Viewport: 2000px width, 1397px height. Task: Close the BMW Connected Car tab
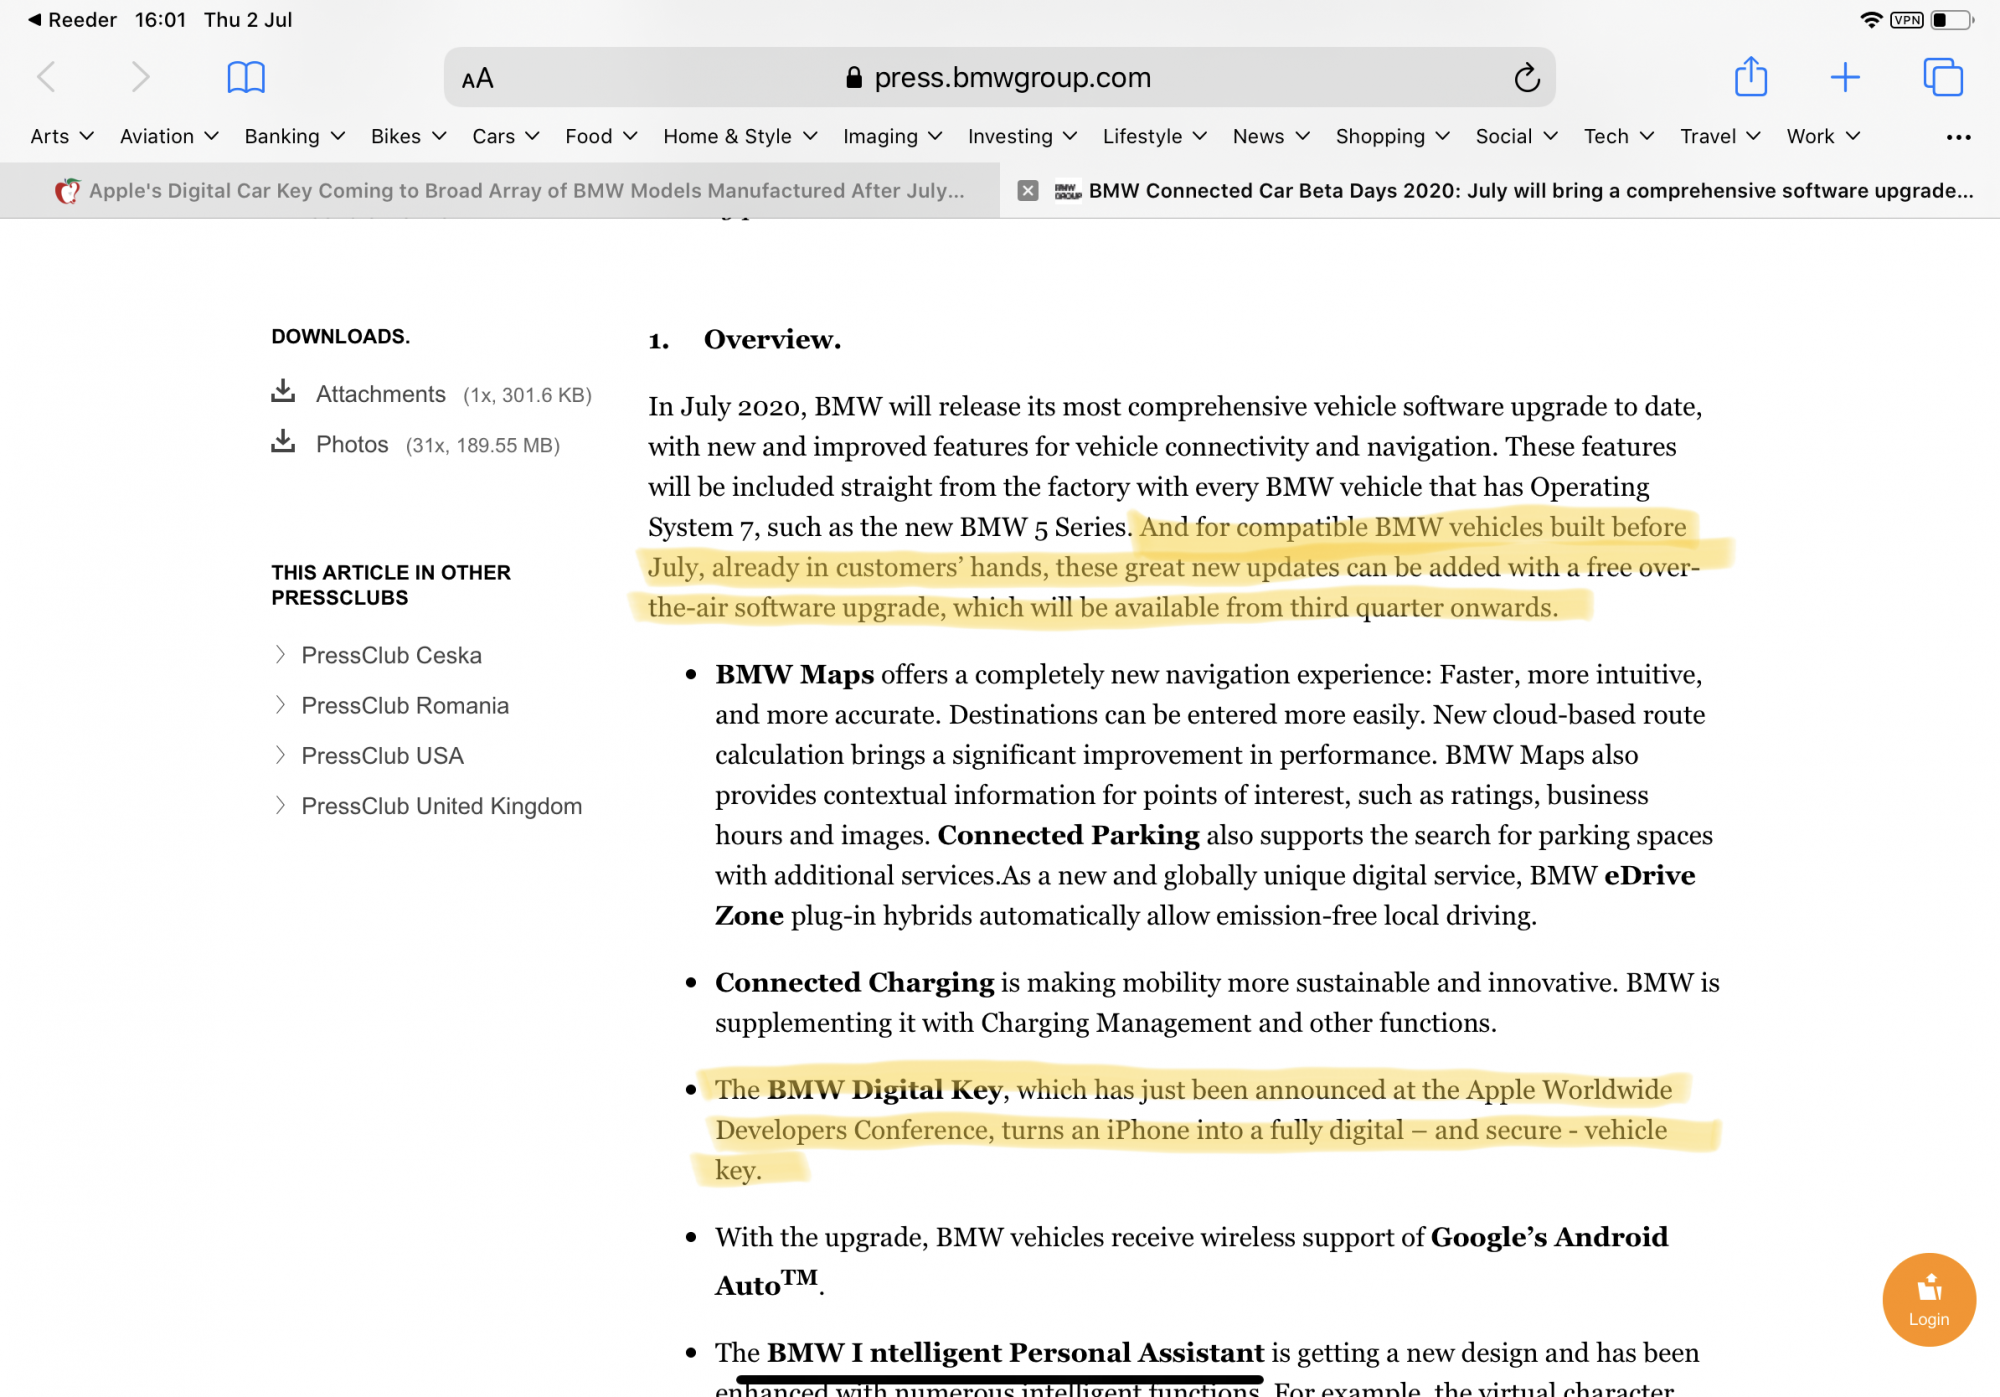coord(1027,190)
